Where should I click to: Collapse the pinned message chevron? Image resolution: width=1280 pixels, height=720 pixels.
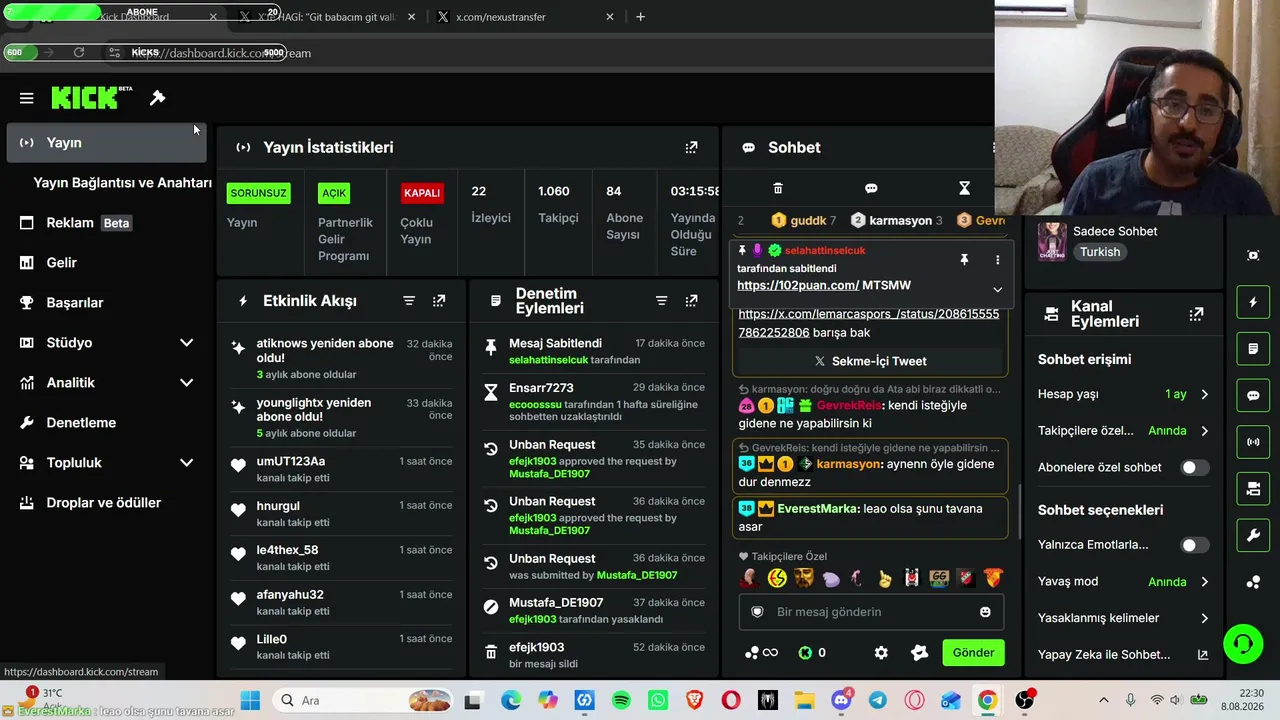997,289
